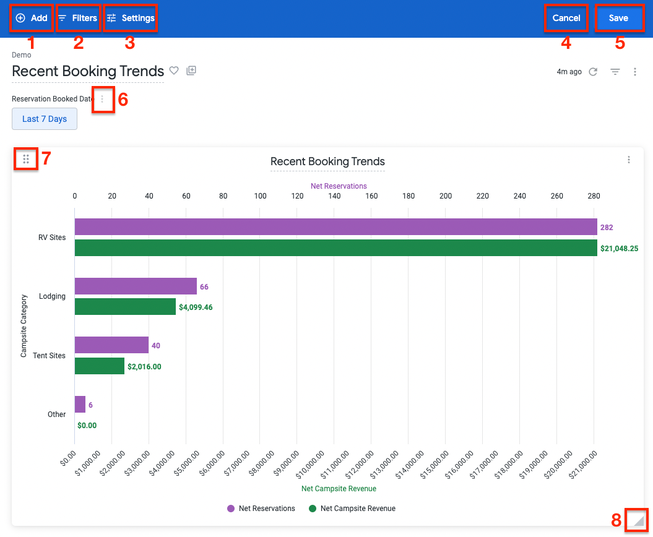Click the Lodging green revenue bar
This screenshot has width=653, height=537.
125,307
